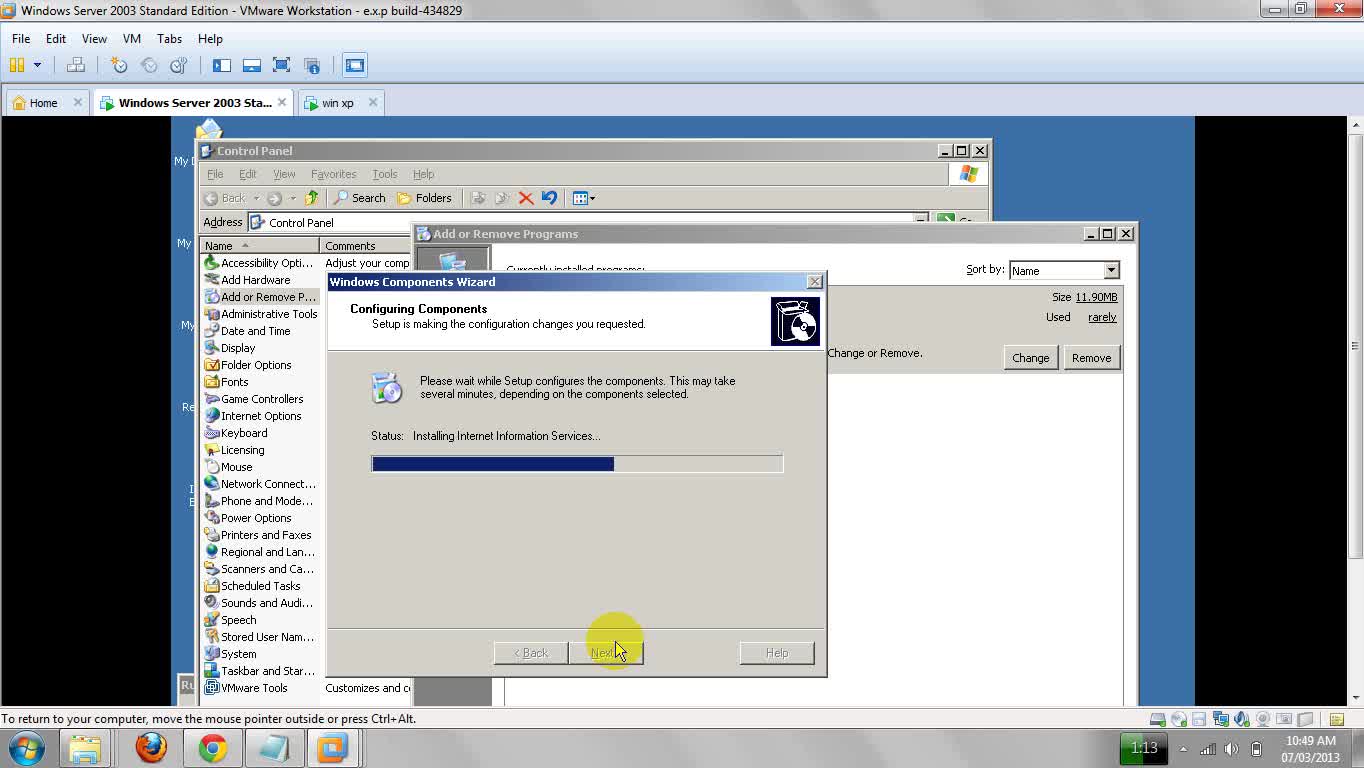Click the VMware pause/suspend VM toolbar icon
1364x768 pixels.
point(17,65)
